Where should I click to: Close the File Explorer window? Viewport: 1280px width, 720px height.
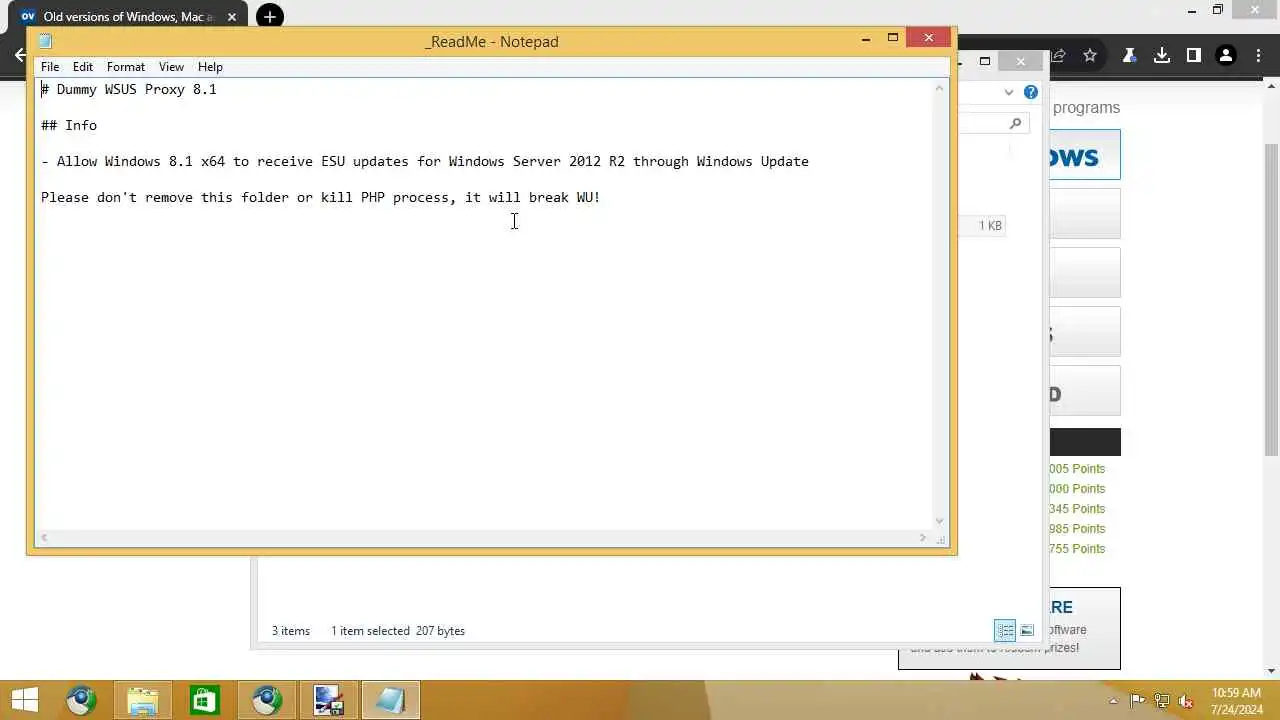[1021, 62]
